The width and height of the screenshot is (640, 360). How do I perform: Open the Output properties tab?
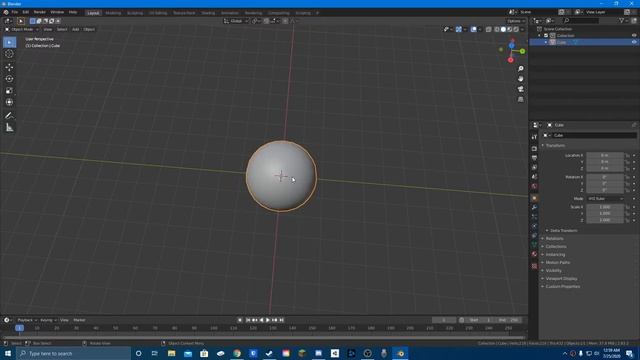pos(534,158)
